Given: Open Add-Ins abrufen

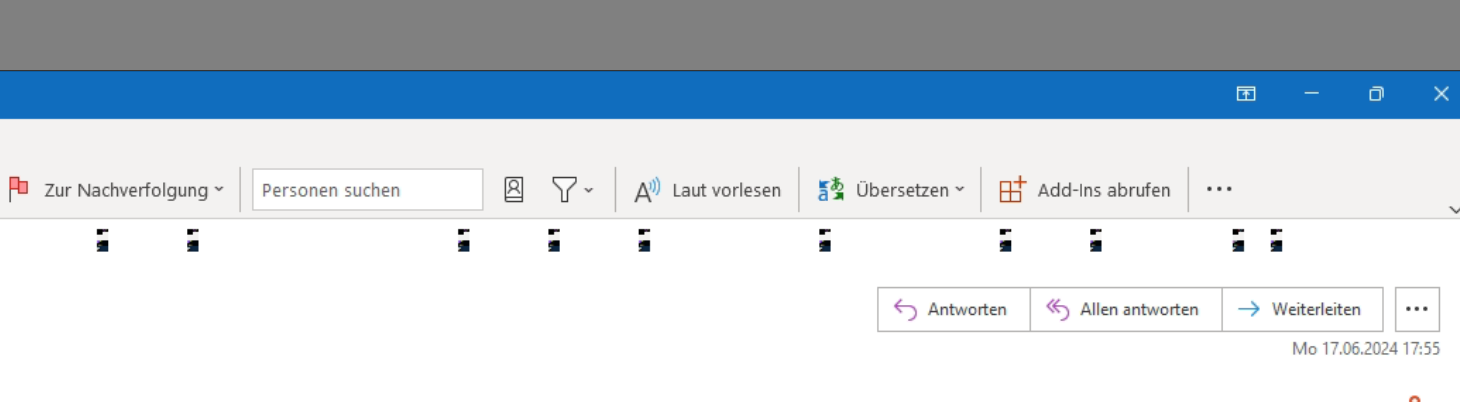Looking at the screenshot, I should coord(1085,189).
